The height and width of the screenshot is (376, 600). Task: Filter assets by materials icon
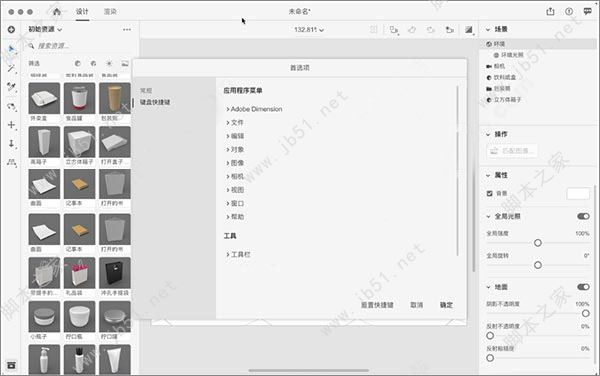93,63
